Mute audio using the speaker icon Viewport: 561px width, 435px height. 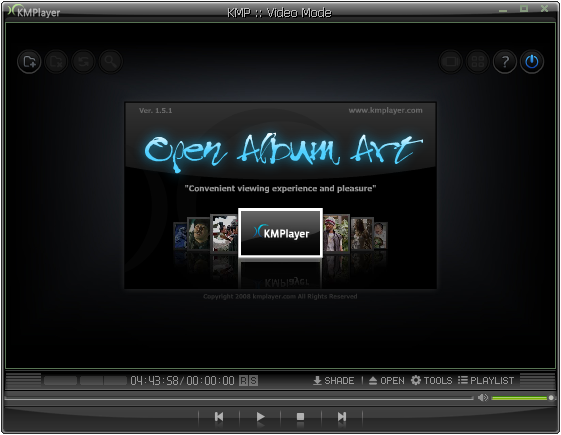point(483,397)
